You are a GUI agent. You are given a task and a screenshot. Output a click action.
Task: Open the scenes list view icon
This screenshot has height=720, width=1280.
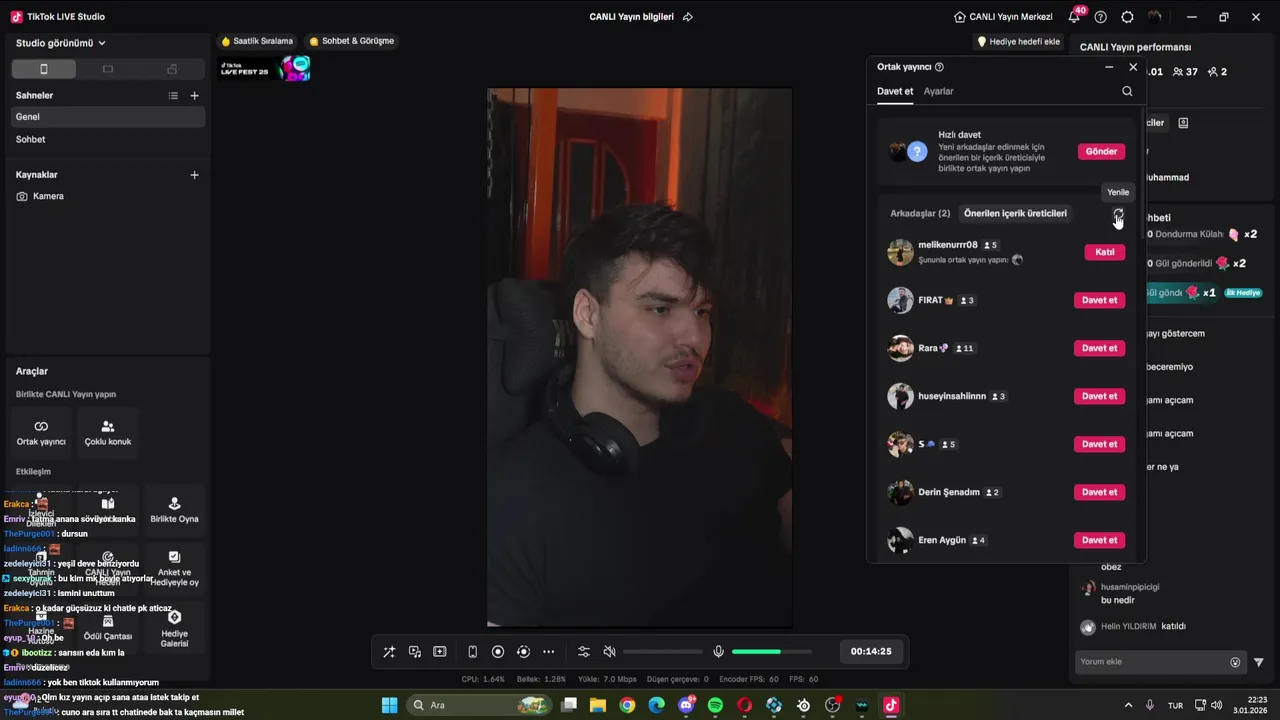[x=173, y=96]
